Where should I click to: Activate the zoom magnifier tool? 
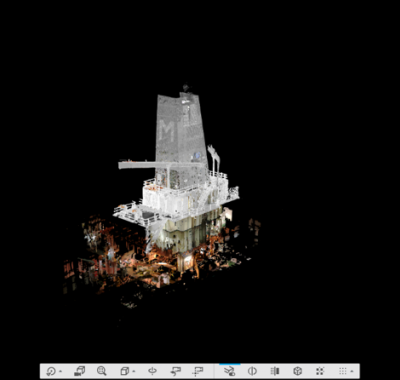pos(102,371)
